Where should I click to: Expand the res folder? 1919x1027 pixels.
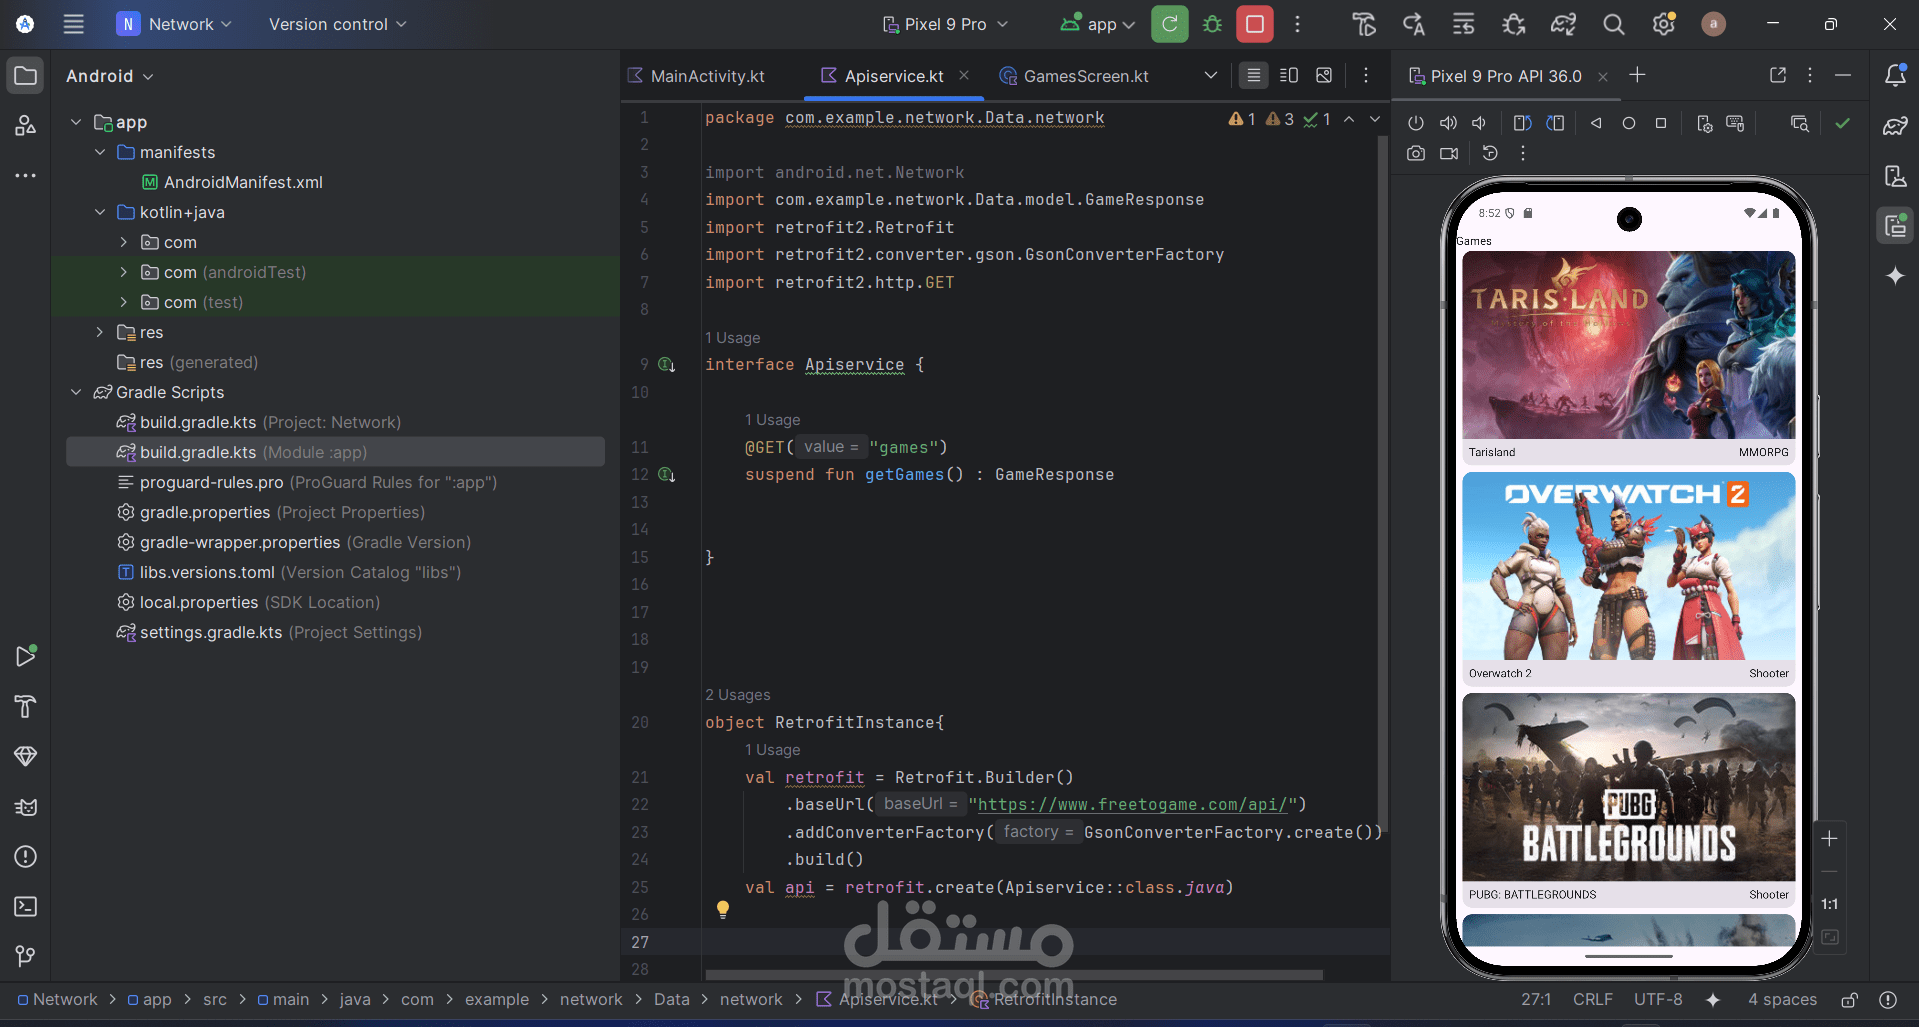tap(100, 332)
